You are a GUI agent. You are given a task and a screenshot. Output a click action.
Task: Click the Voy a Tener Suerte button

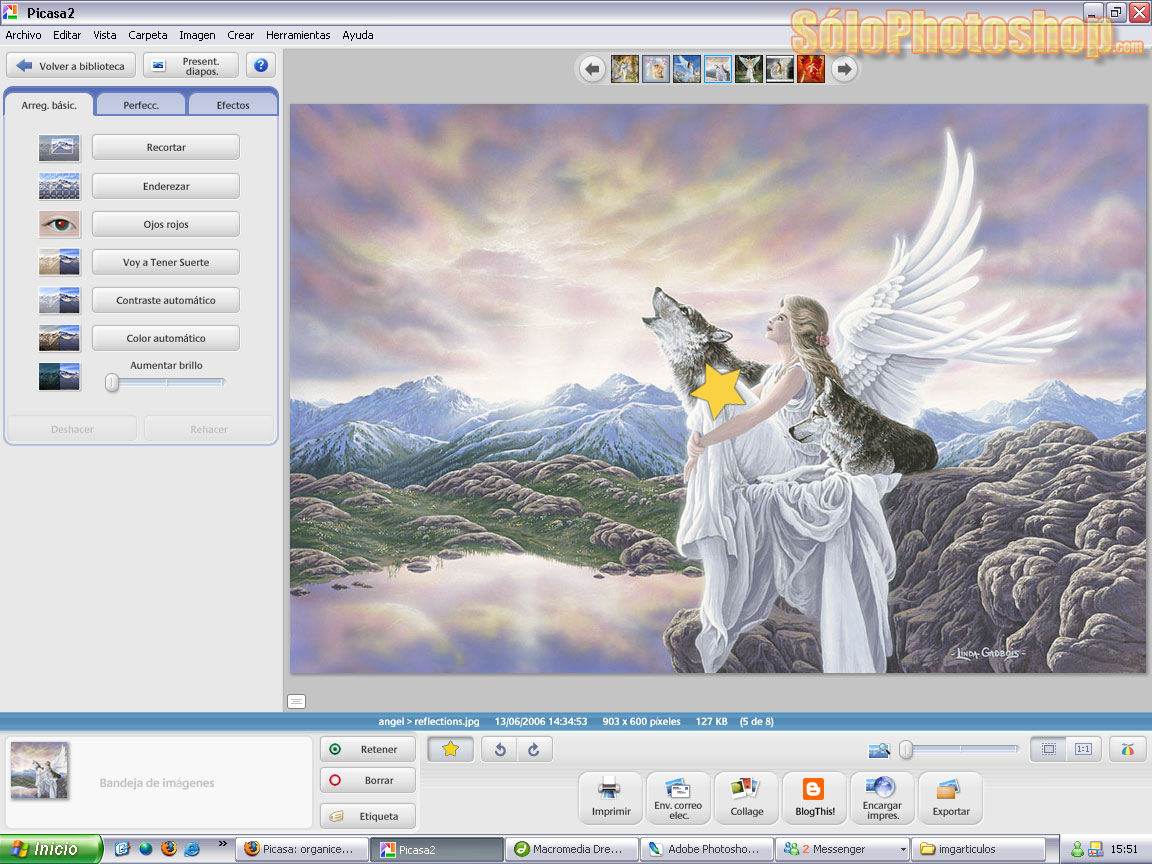click(166, 262)
